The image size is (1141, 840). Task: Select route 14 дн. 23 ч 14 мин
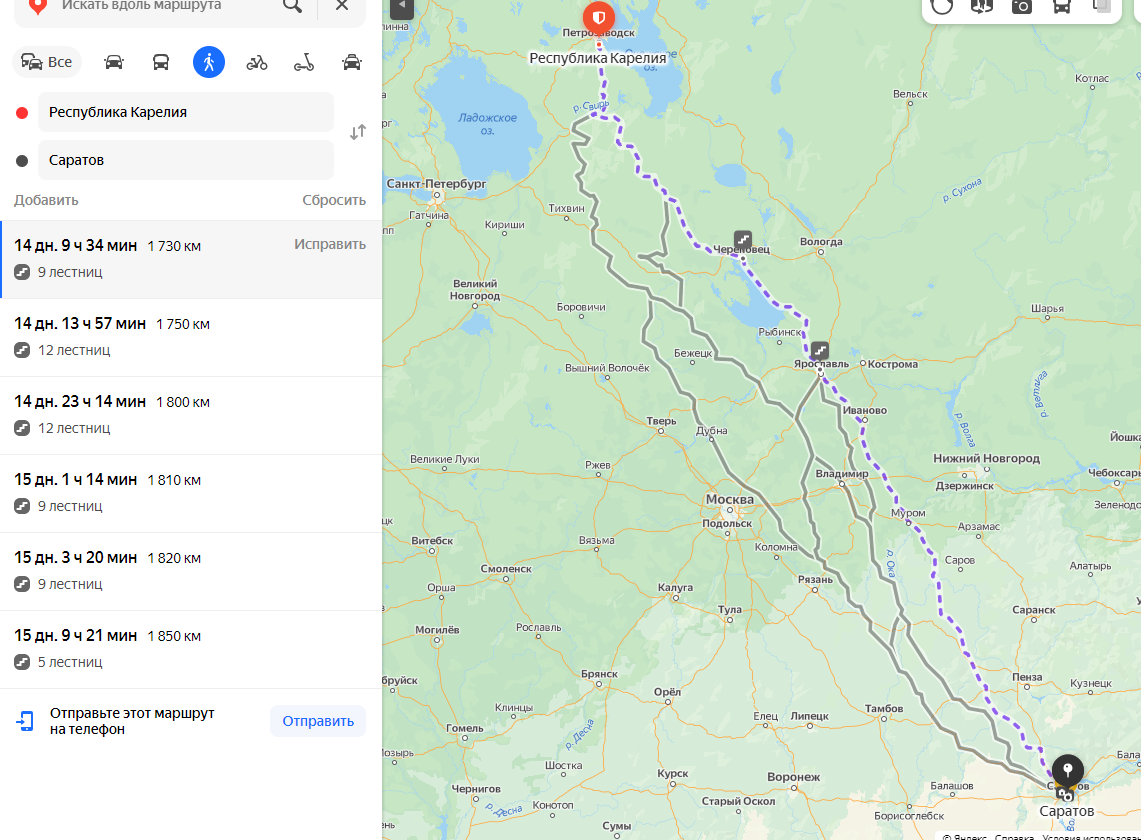pyautogui.click(x=191, y=416)
